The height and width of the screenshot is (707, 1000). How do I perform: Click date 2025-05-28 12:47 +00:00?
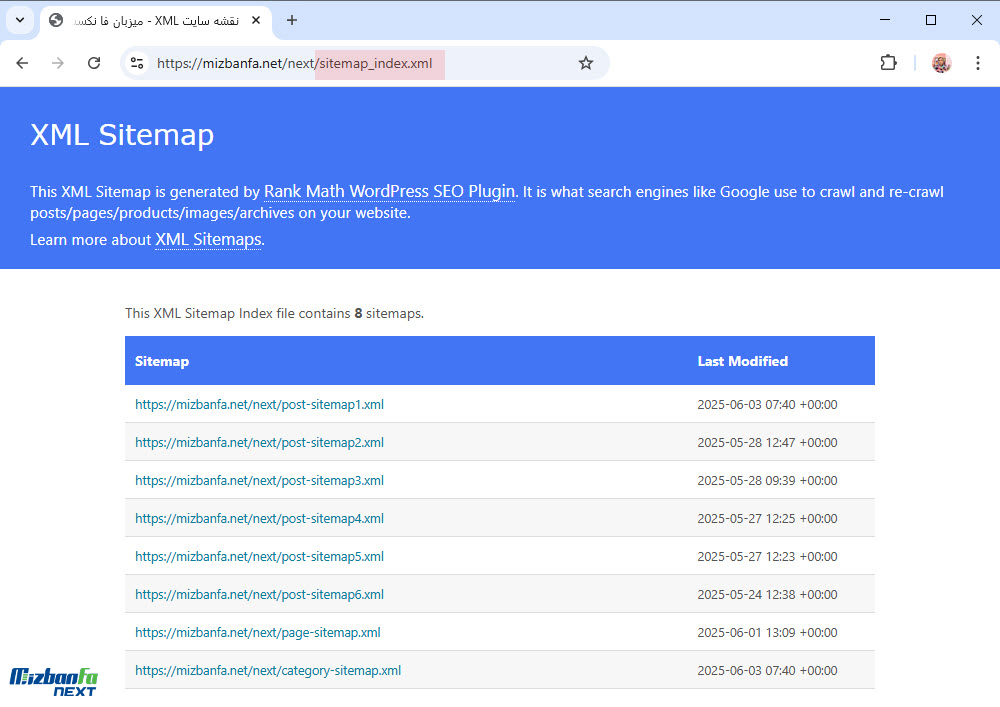(767, 442)
